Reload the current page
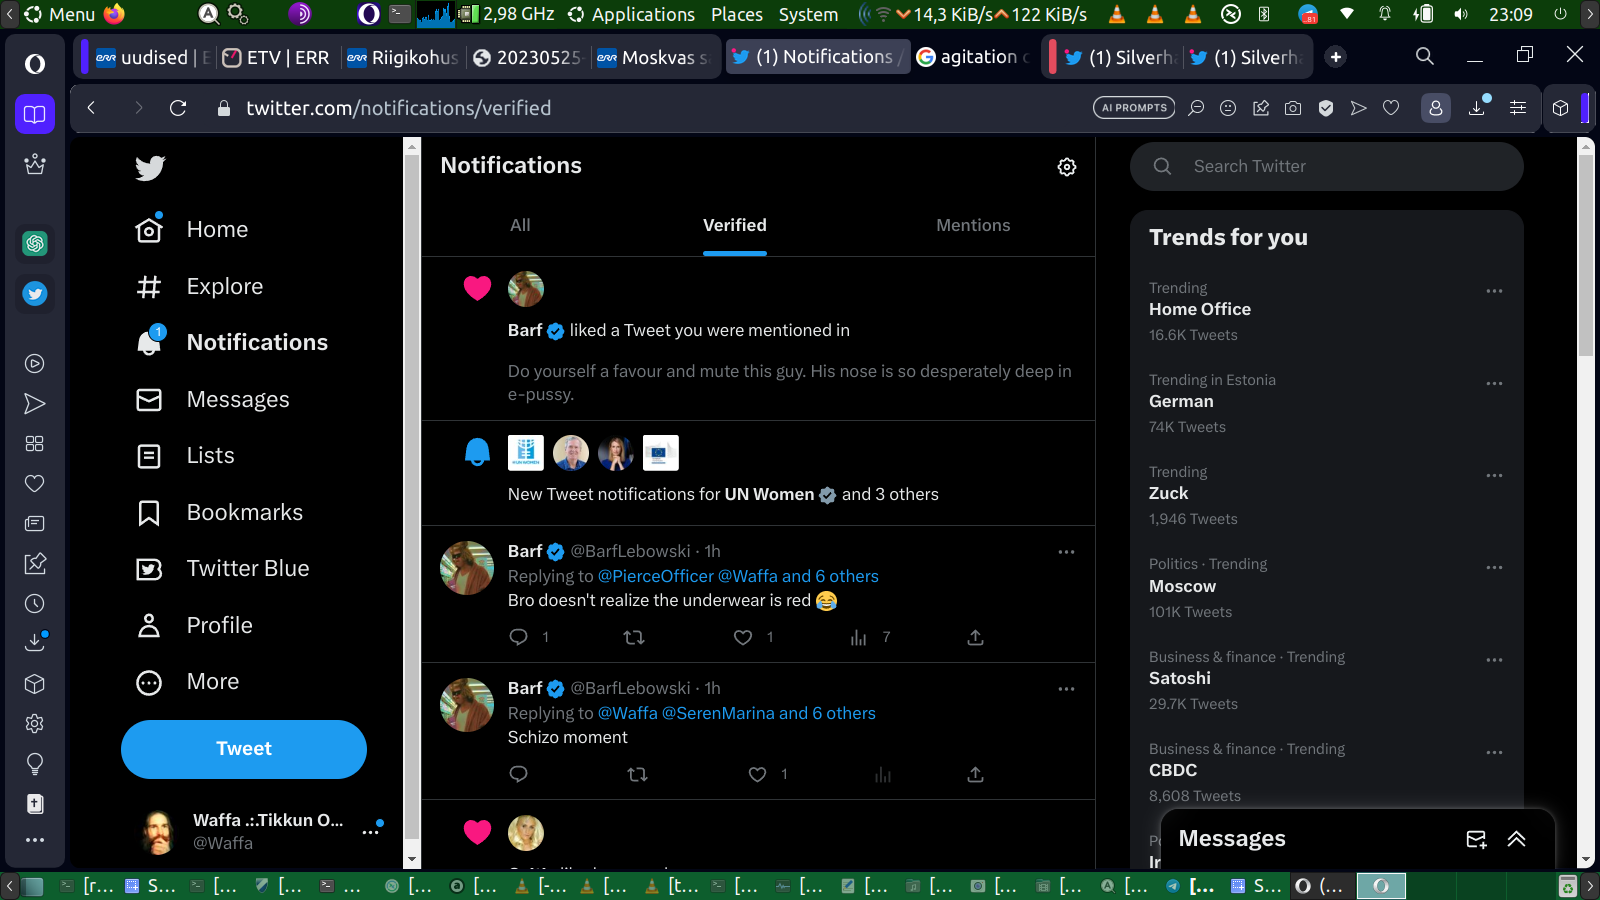The width and height of the screenshot is (1600, 900). pos(178,108)
